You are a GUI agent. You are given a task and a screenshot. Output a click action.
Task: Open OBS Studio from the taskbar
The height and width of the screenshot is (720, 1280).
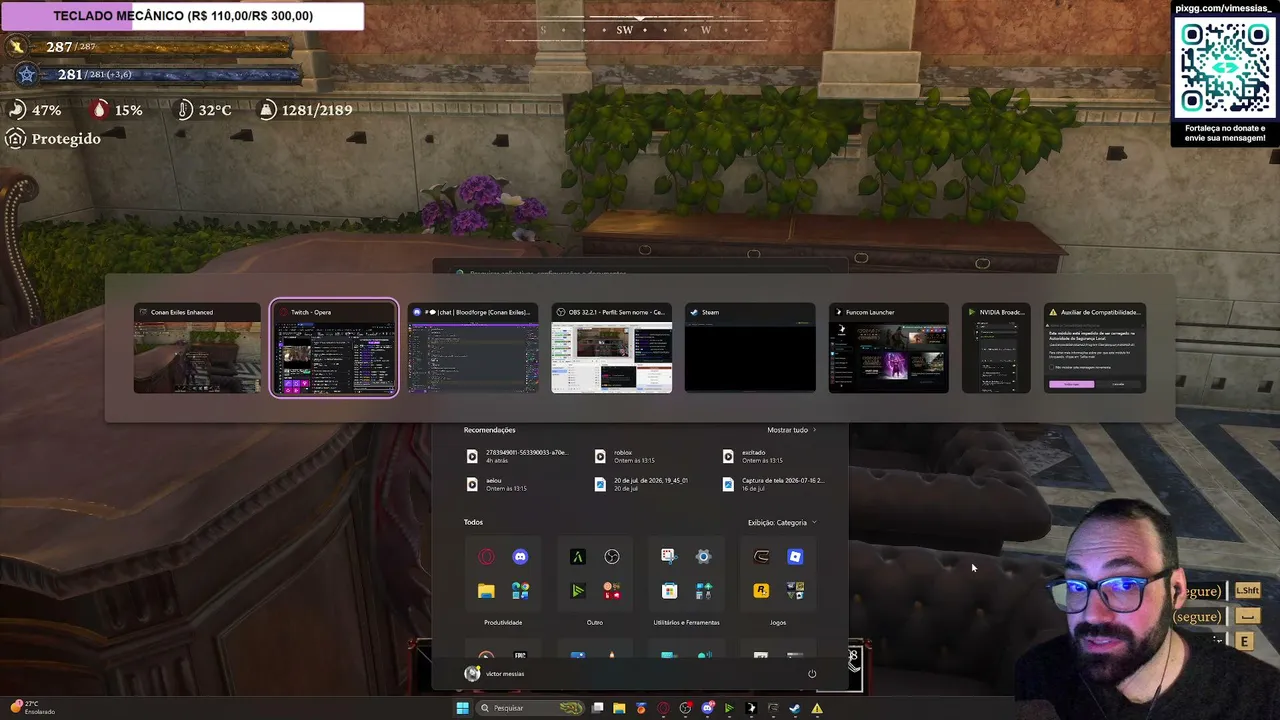click(x=685, y=708)
